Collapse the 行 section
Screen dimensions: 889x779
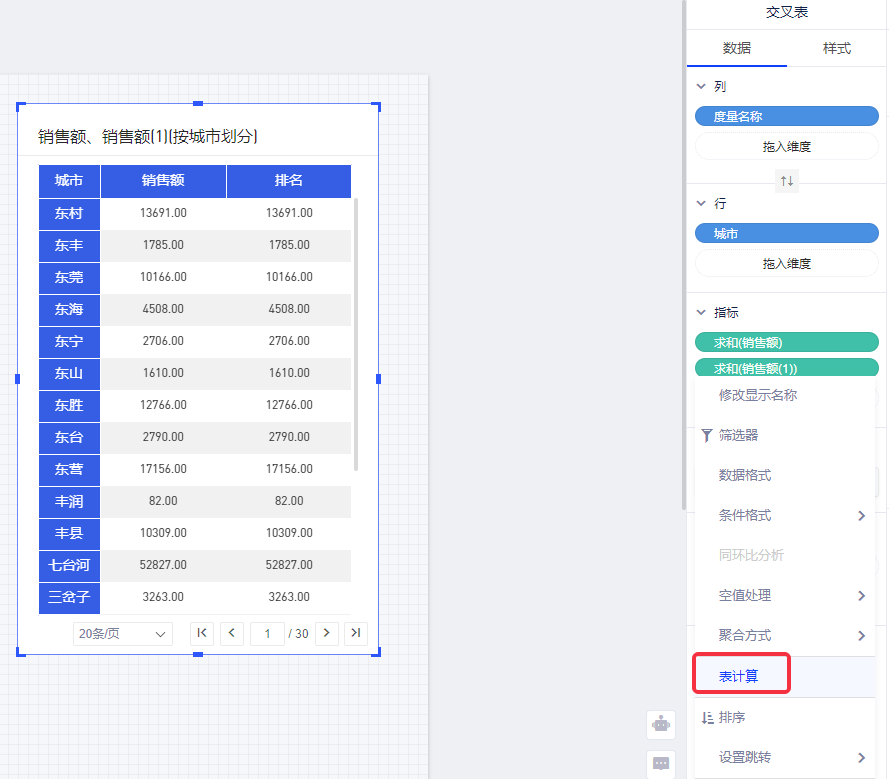pos(701,203)
